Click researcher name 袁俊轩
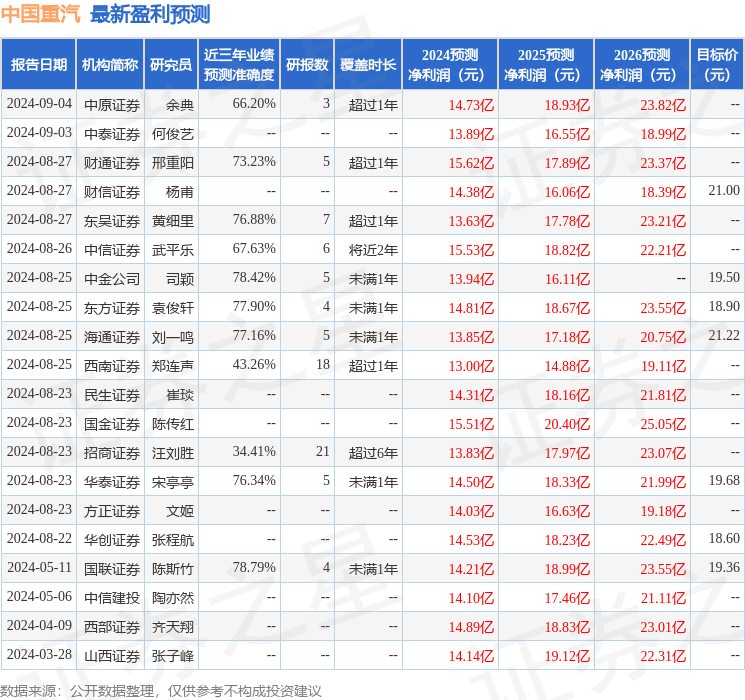 click(172, 308)
